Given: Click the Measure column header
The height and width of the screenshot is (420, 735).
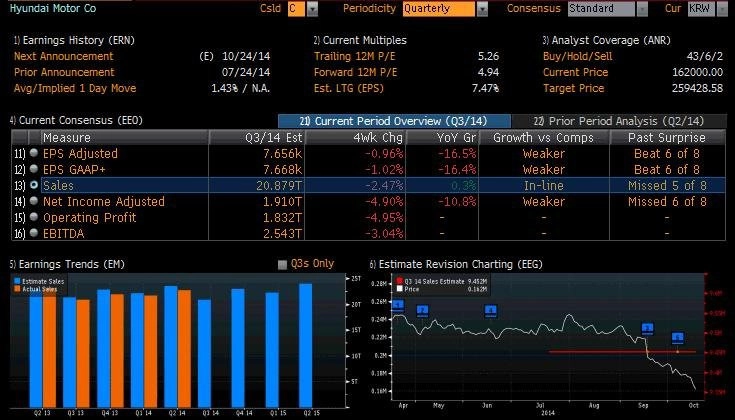Looking at the screenshot, I should 125,137.
